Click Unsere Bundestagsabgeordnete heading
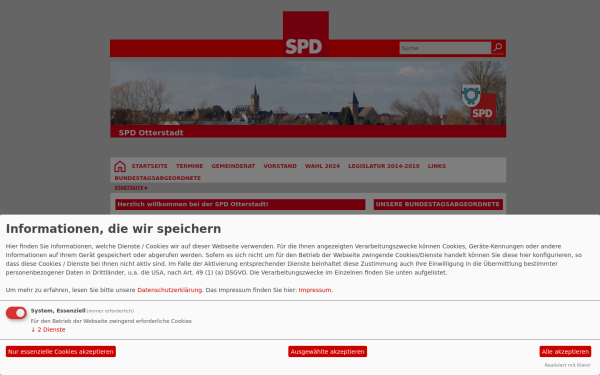The width and height of the screenshot is (600, 375). coord(438,204)
